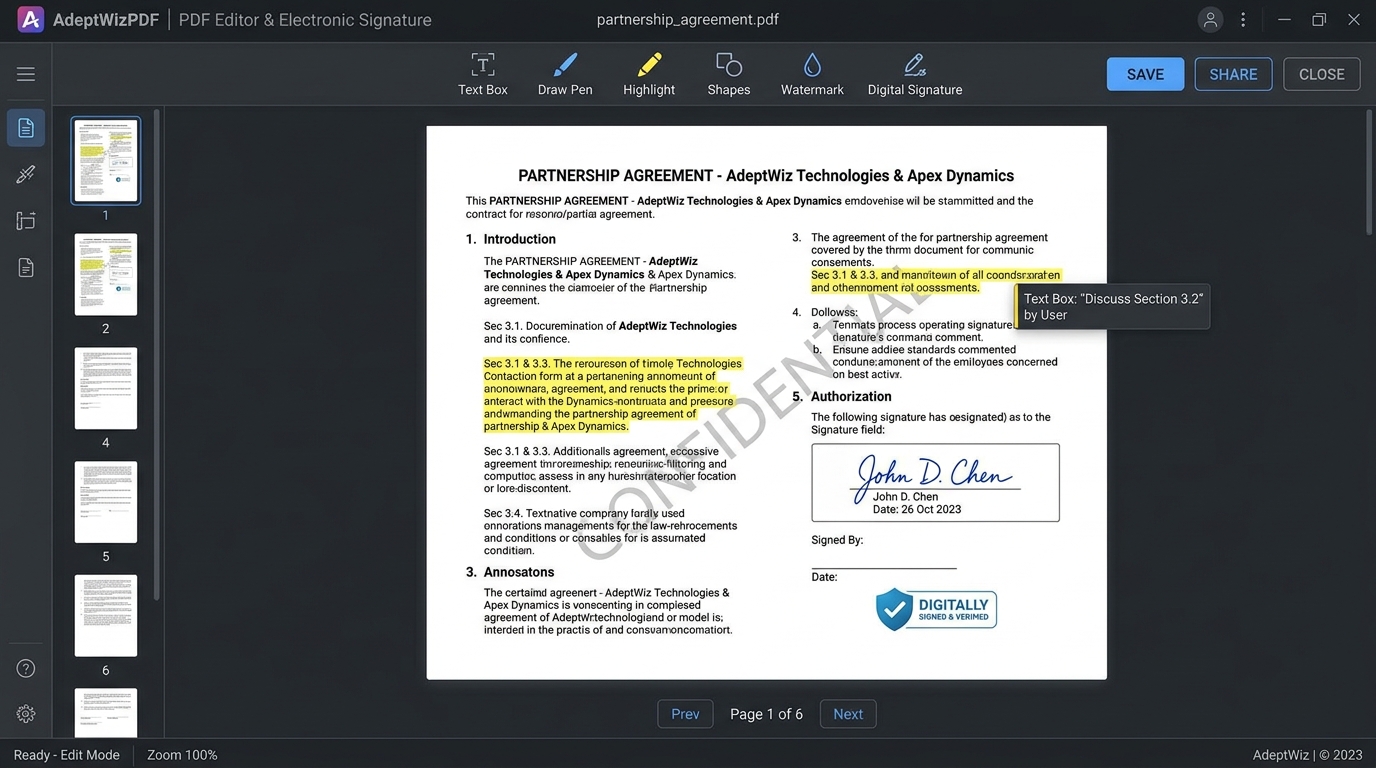Click the John D. Chen signature field
Viewport: 1376px width, 768px height.
click(935, 482)
